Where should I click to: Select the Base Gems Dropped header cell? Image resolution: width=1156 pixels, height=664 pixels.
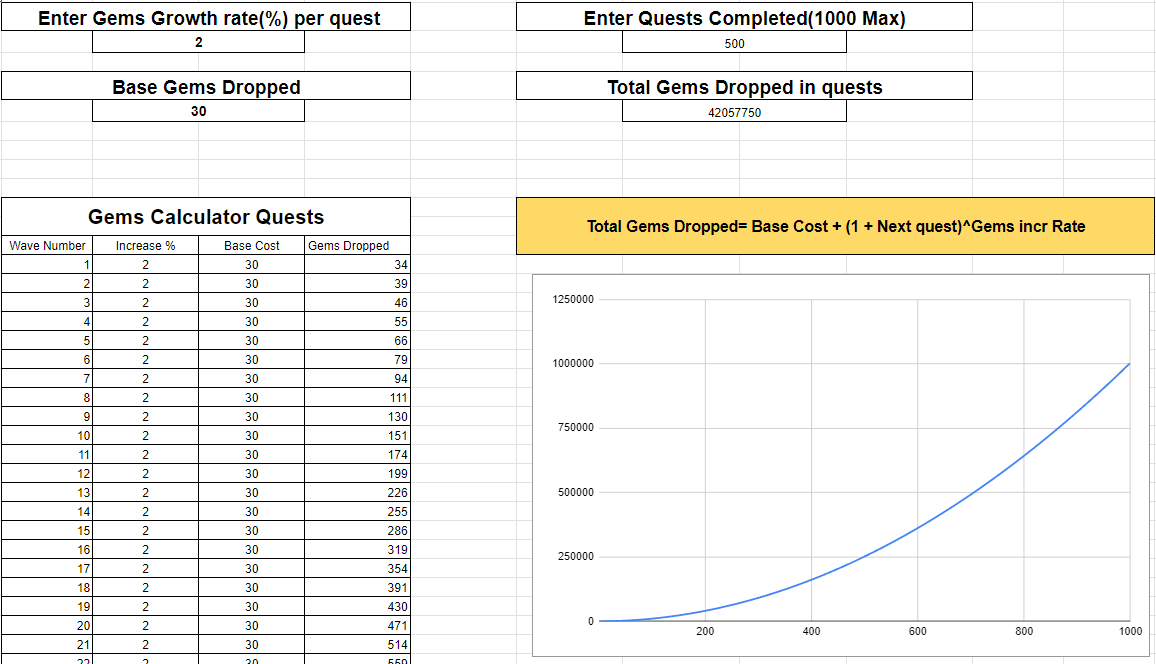[205, 86]
